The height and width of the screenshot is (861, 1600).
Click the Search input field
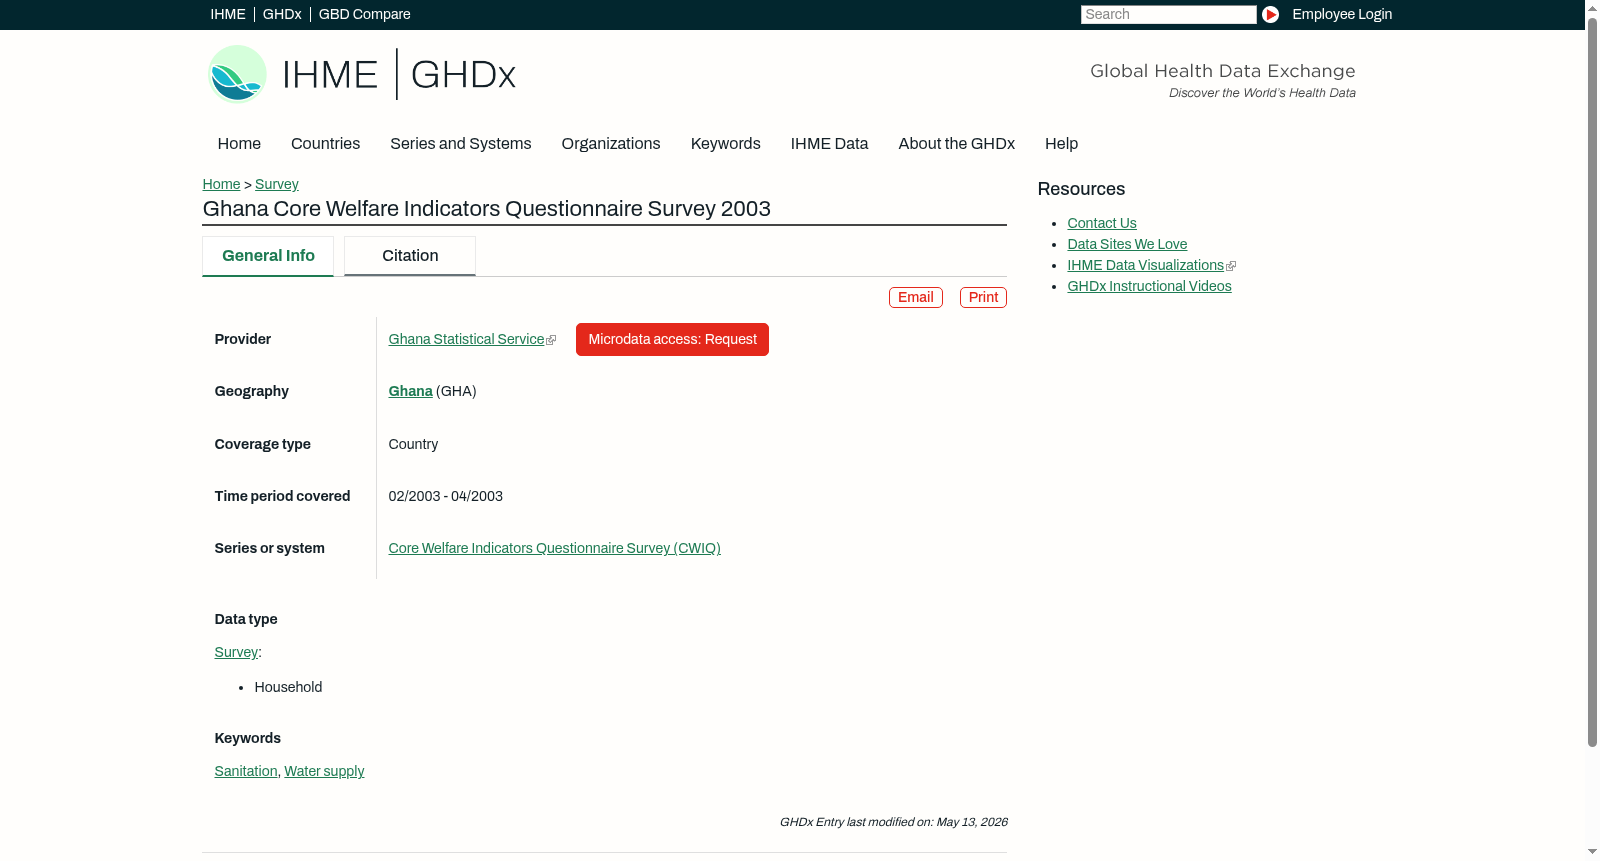click(1168, 14)
